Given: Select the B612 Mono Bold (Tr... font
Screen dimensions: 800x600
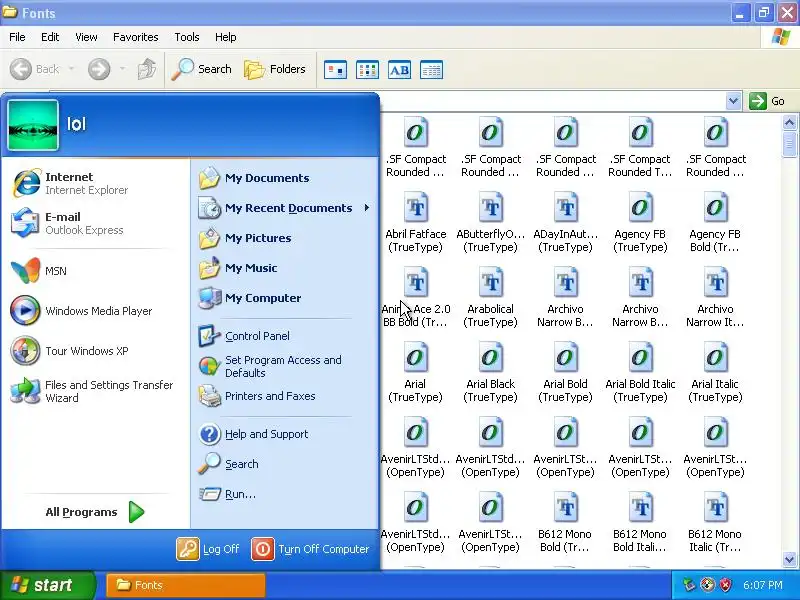Looking at the screenshot, I should 565,522.
